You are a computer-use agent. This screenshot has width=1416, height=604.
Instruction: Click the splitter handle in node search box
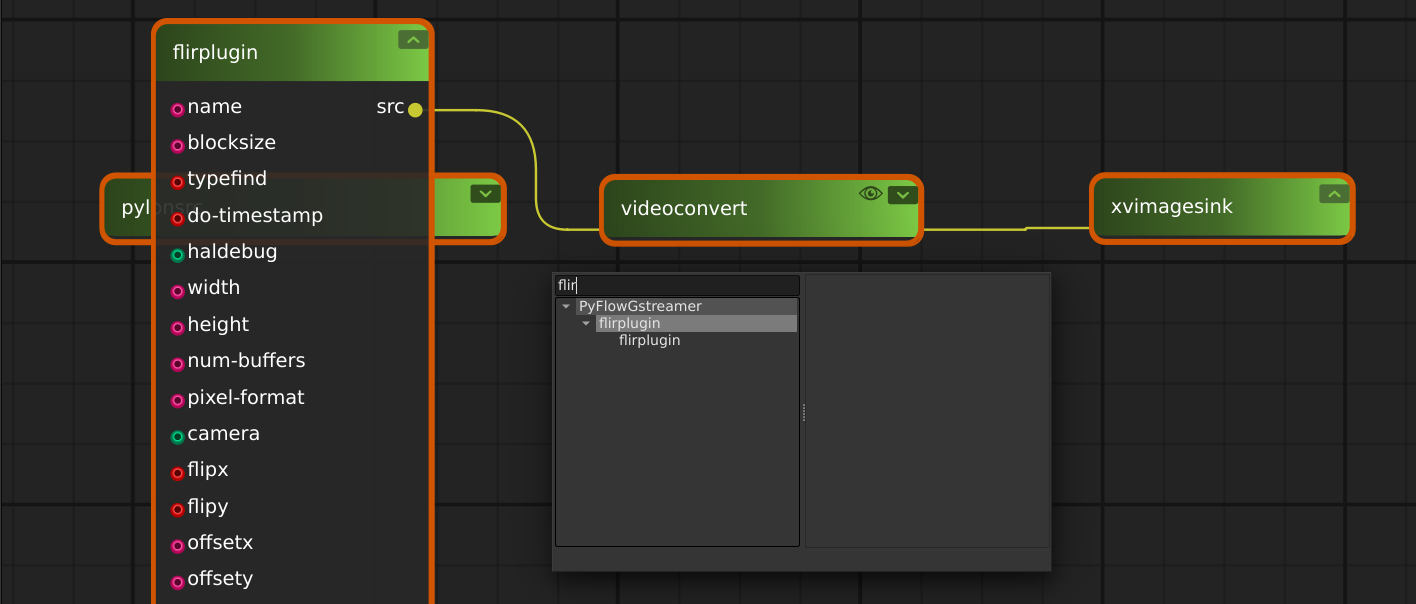803,412
